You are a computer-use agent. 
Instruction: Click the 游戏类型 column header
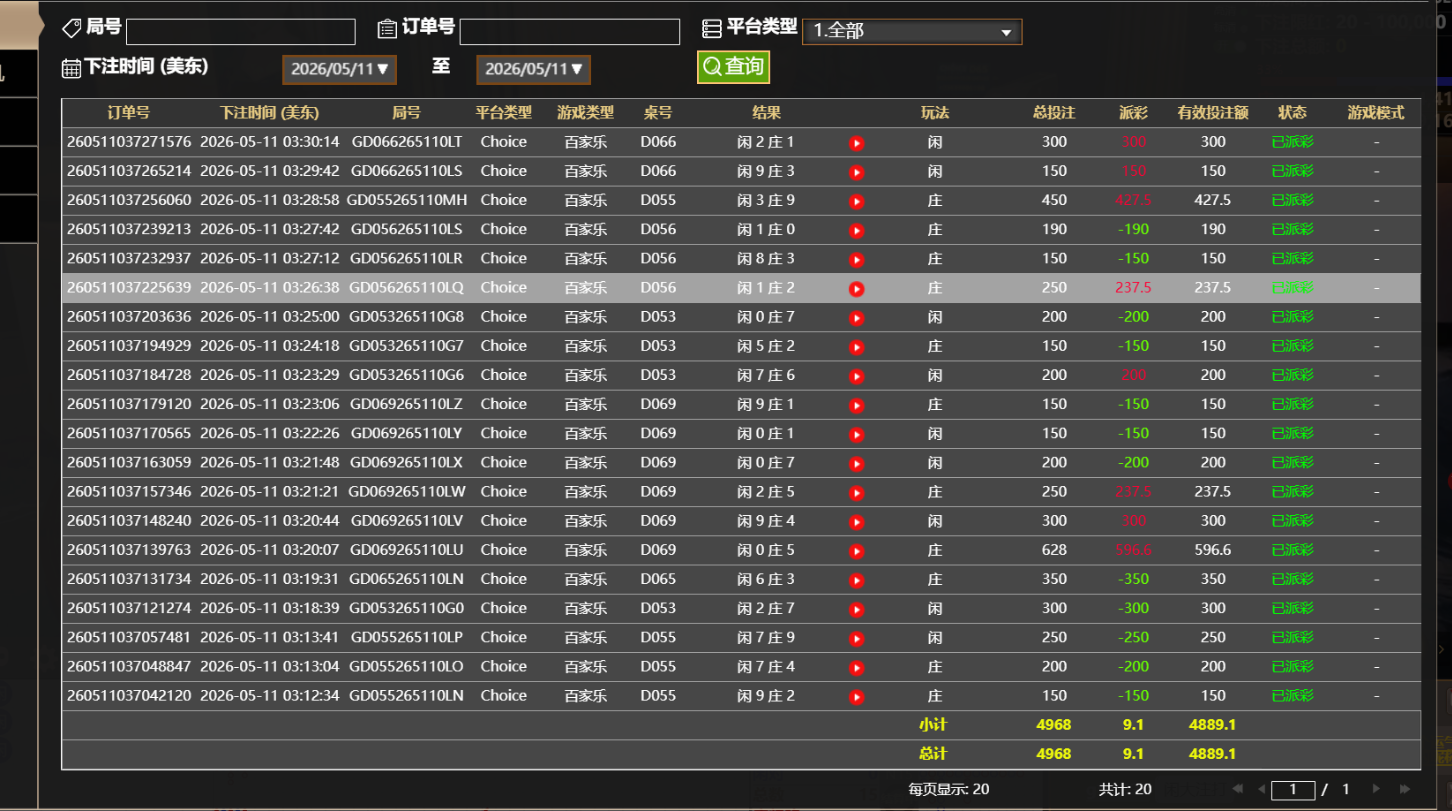click(586, 113)
